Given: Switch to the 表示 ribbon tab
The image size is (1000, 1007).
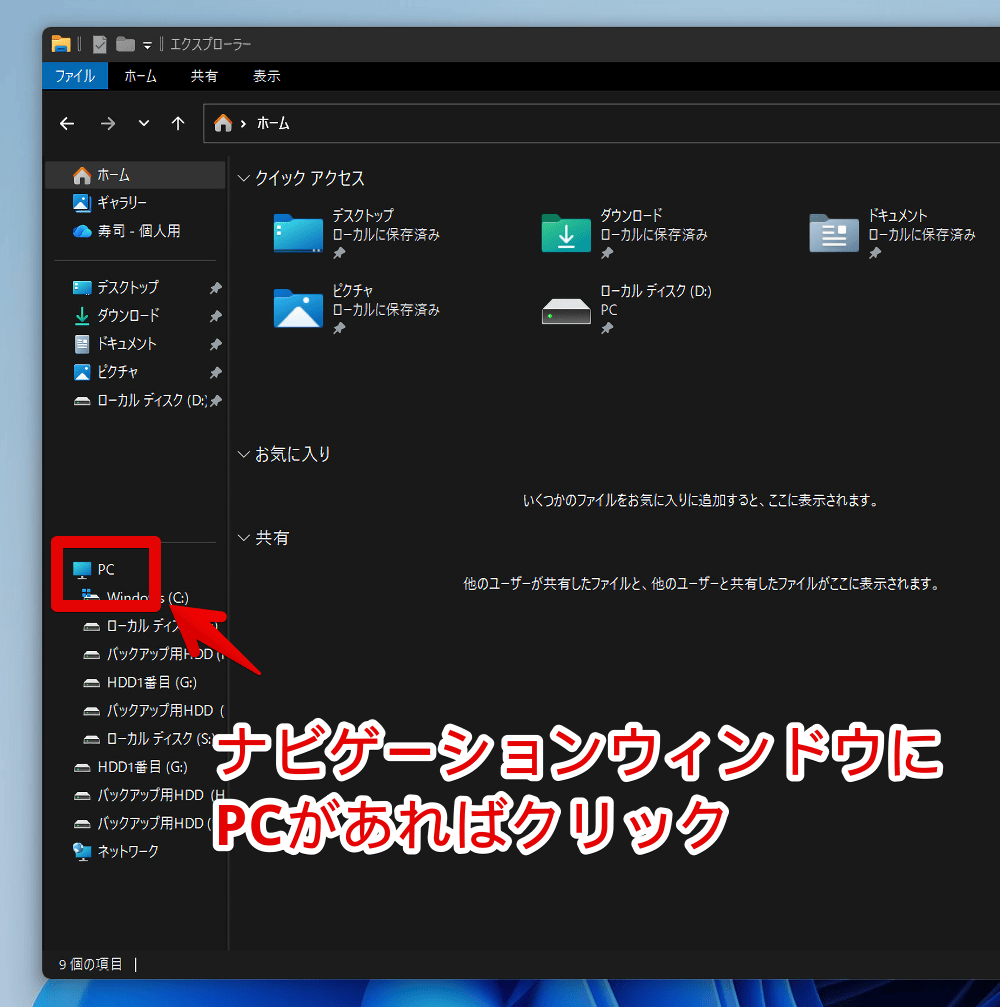Looking at the screenshot, I should (266, 76).
